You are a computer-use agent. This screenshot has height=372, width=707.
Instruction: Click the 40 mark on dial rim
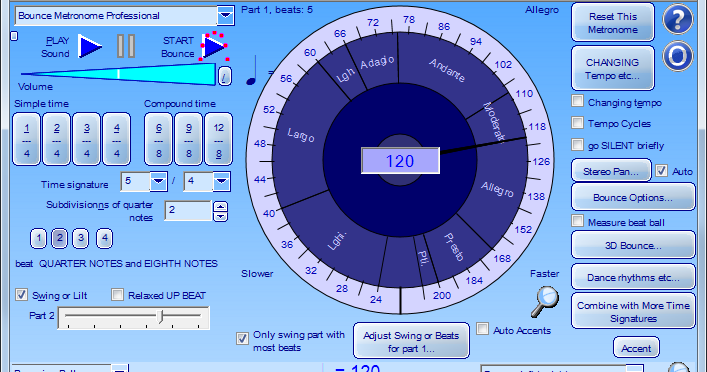pyautogui.click(x=269, y=214)
